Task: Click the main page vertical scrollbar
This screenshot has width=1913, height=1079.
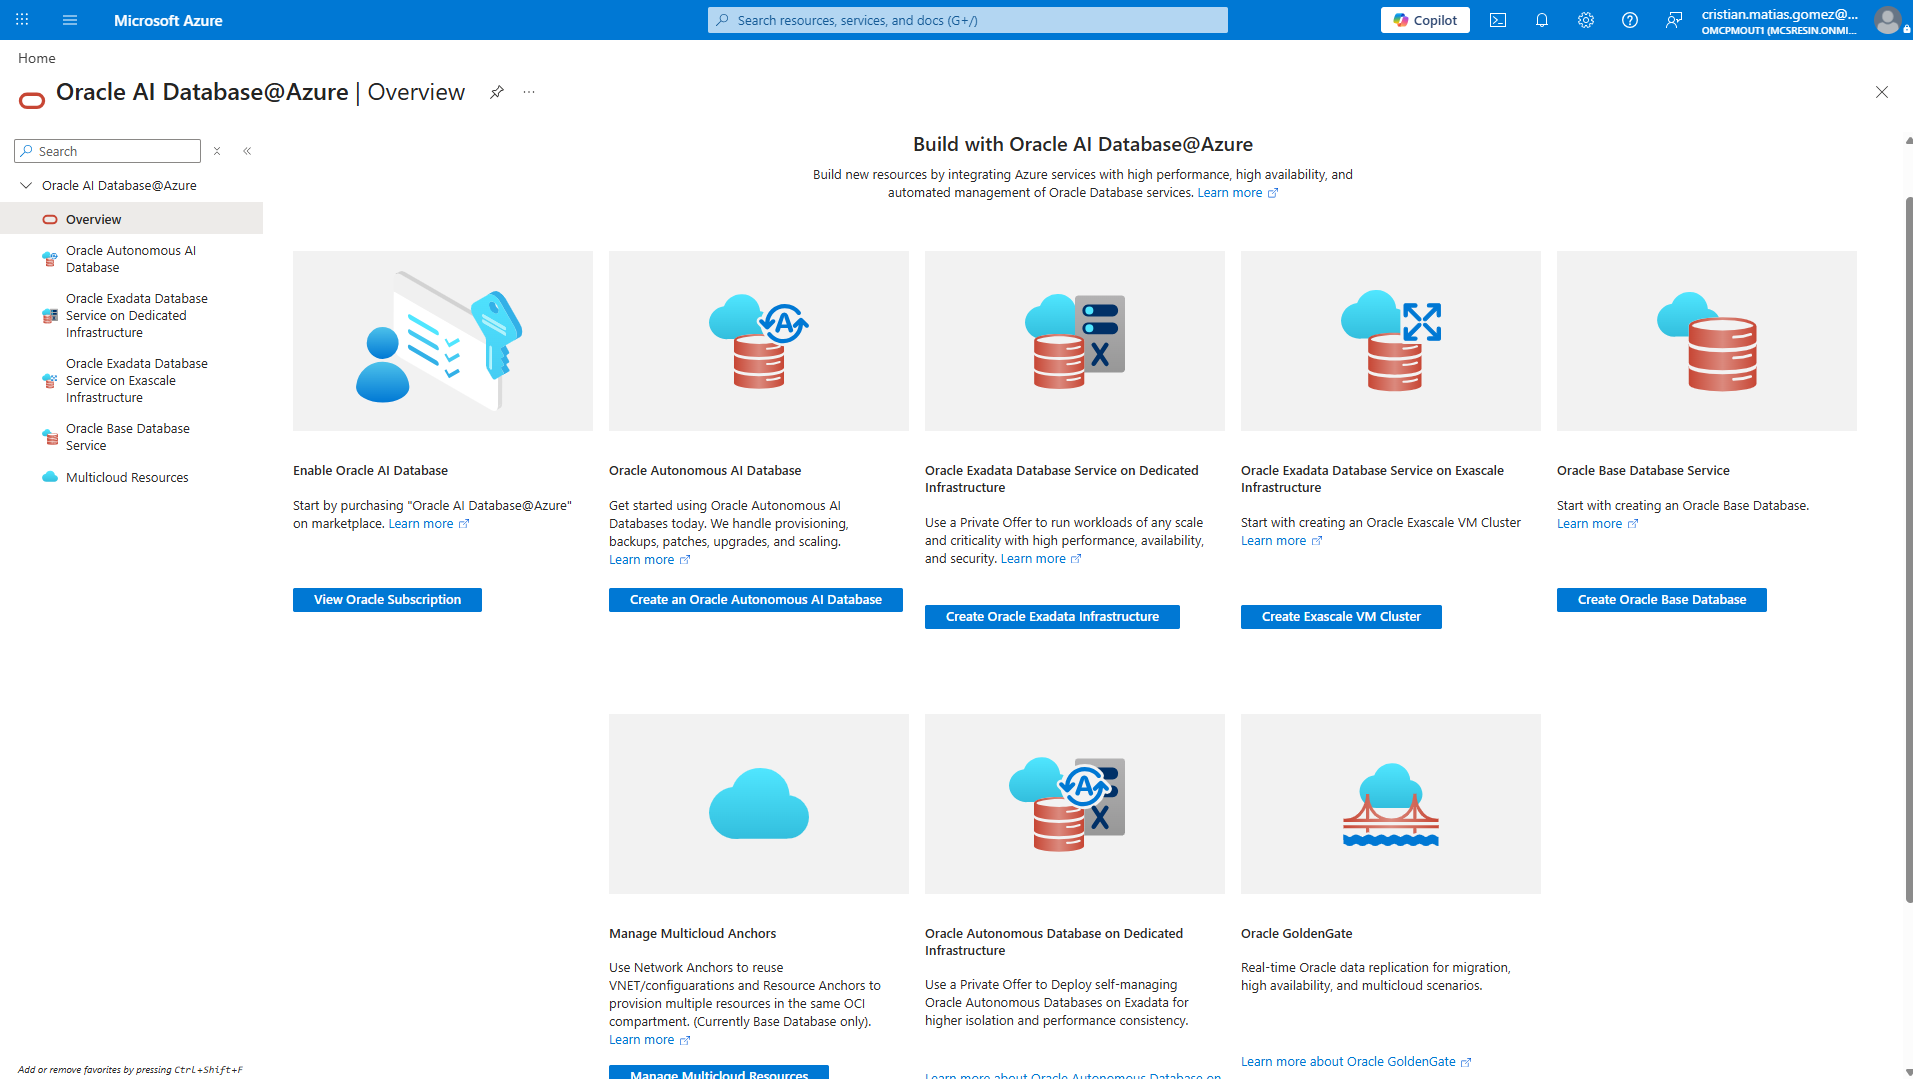Action: click(x=1908, y=550)
